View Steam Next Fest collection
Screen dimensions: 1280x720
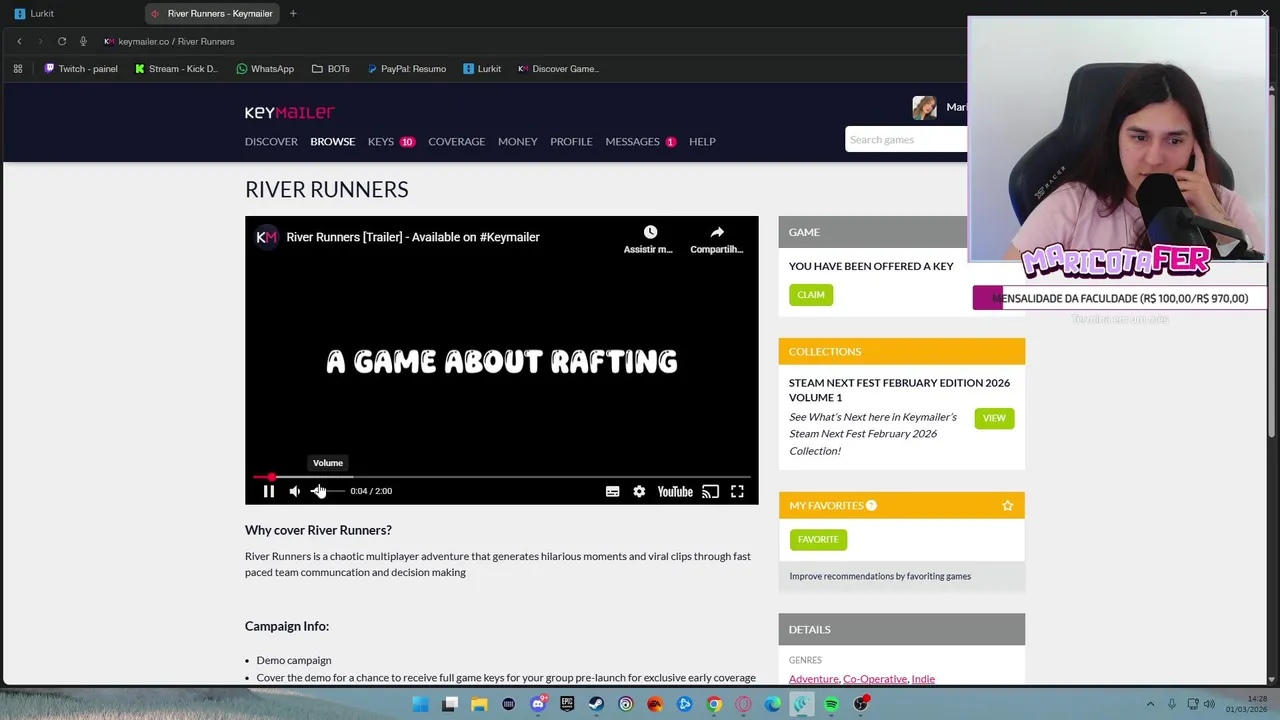[994, 418]
